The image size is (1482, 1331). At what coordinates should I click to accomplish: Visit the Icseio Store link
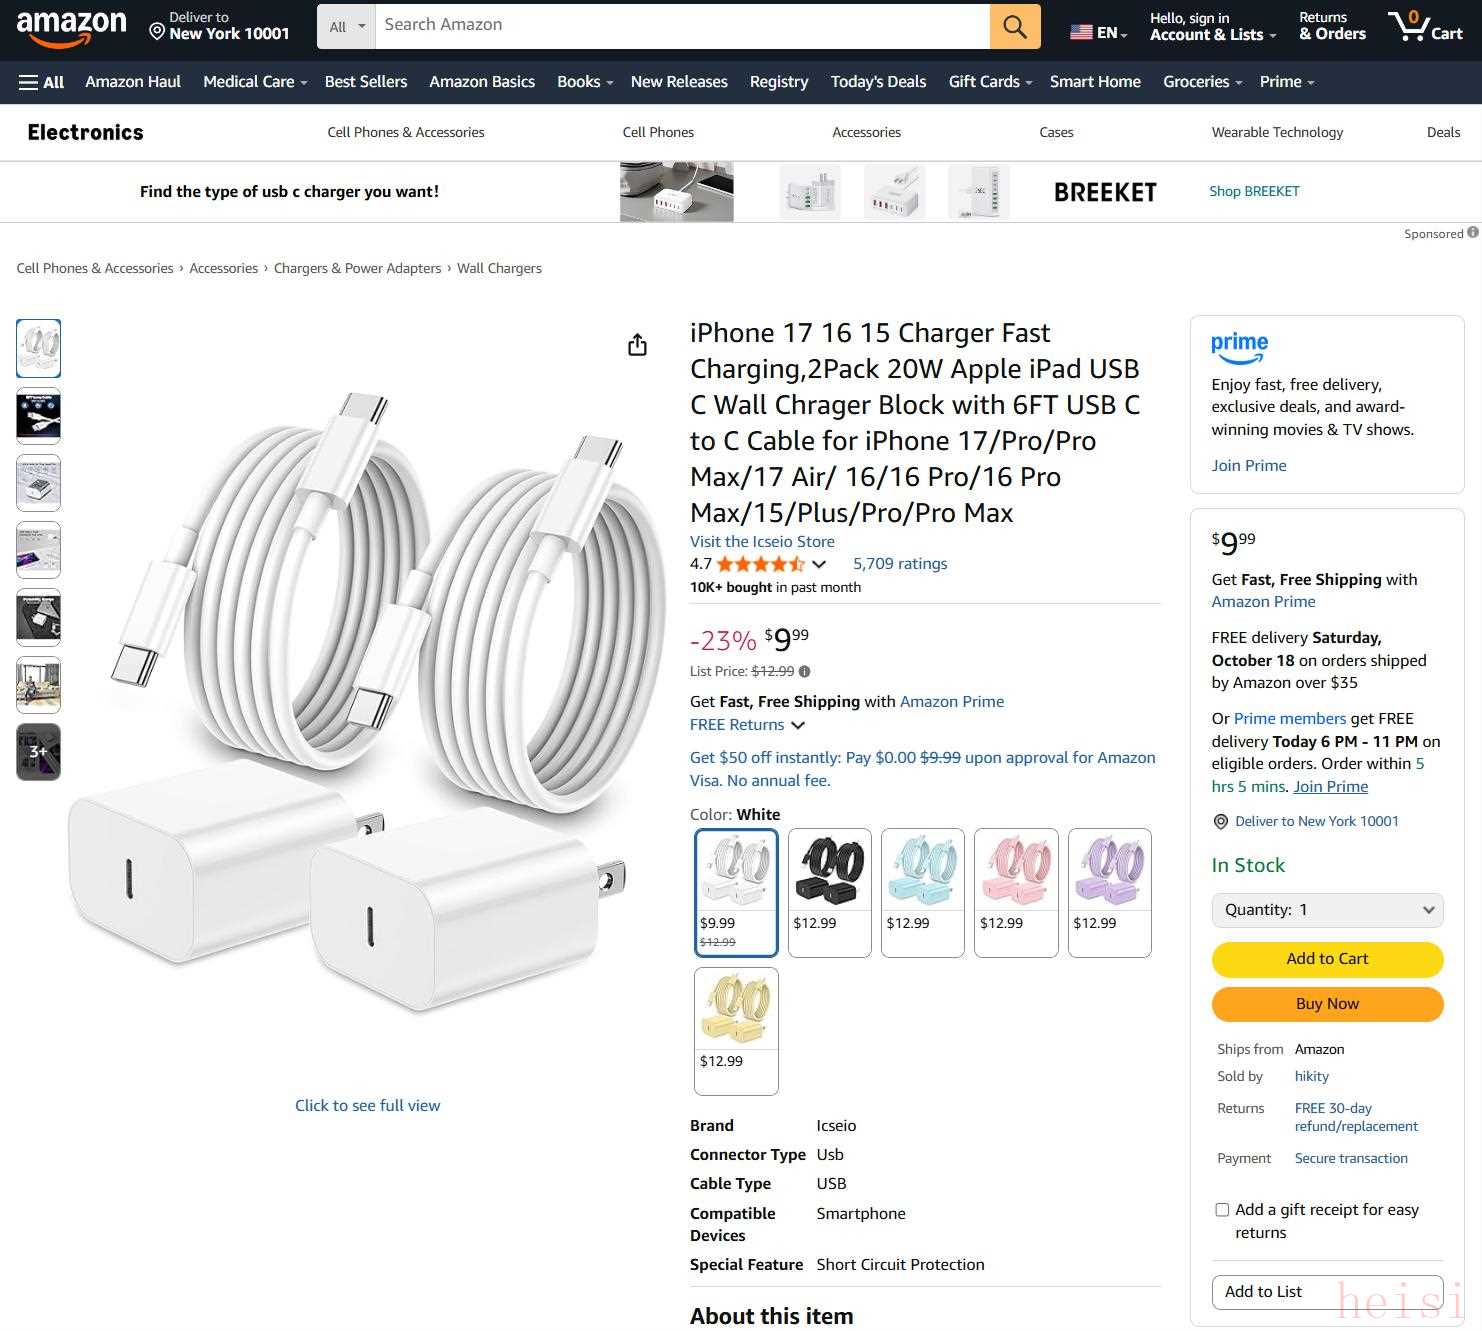762,541
